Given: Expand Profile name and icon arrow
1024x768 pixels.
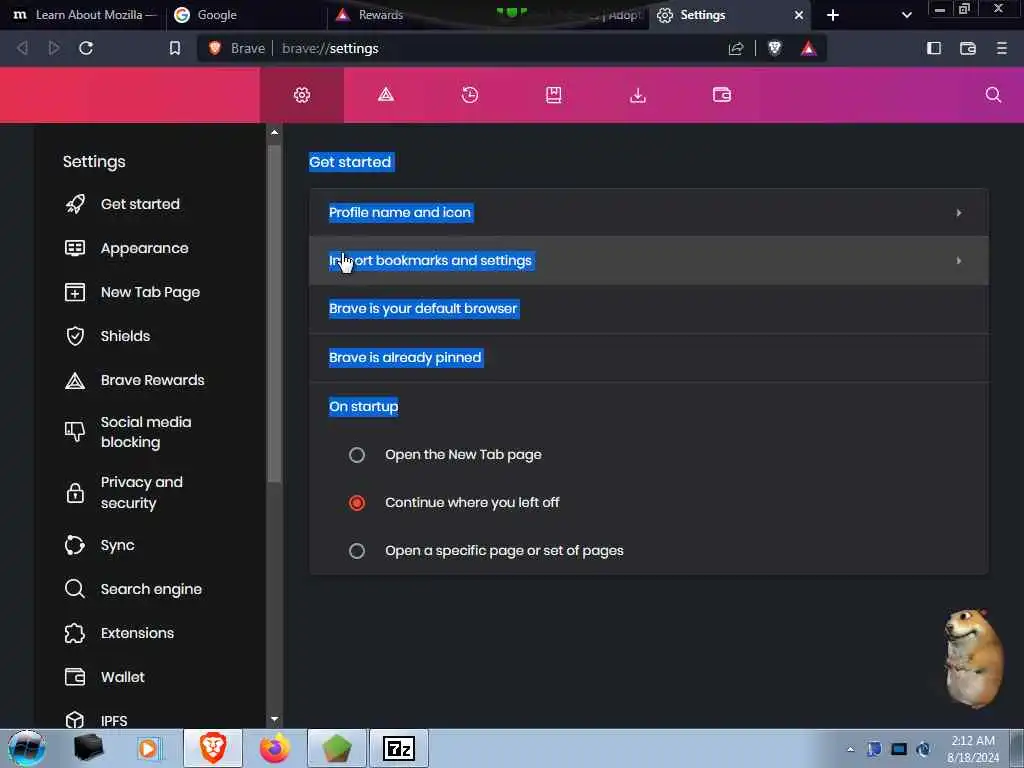Looking at the screenshot, I should 959,213.
